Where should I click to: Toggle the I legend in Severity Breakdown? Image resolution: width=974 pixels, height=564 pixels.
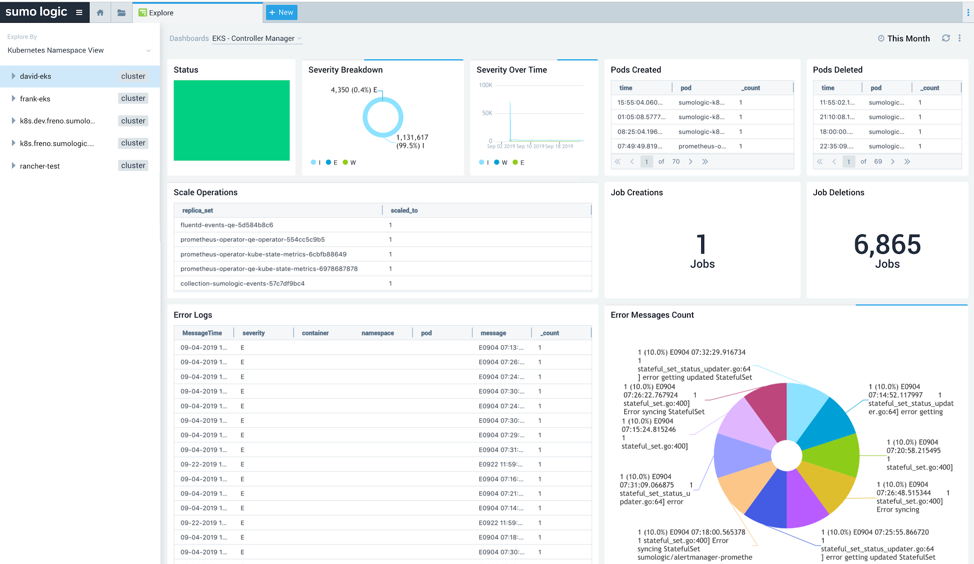(x=316, y=162)
